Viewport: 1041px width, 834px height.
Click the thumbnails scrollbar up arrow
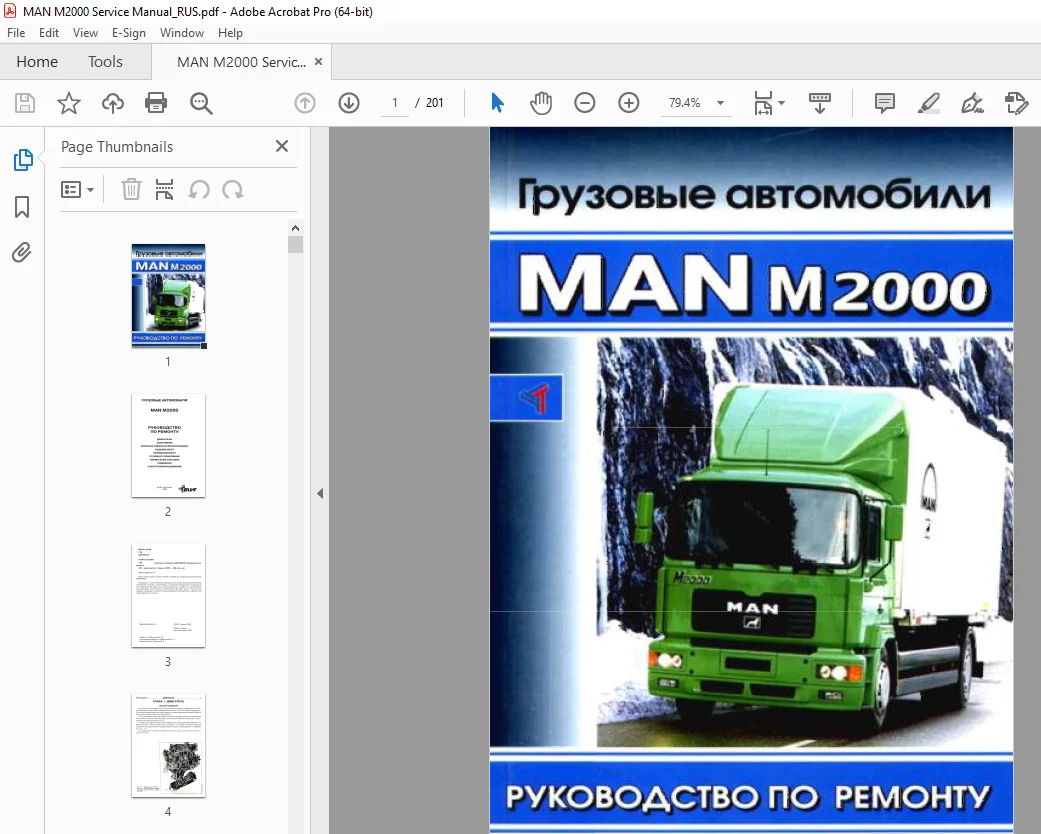point(295,228)
